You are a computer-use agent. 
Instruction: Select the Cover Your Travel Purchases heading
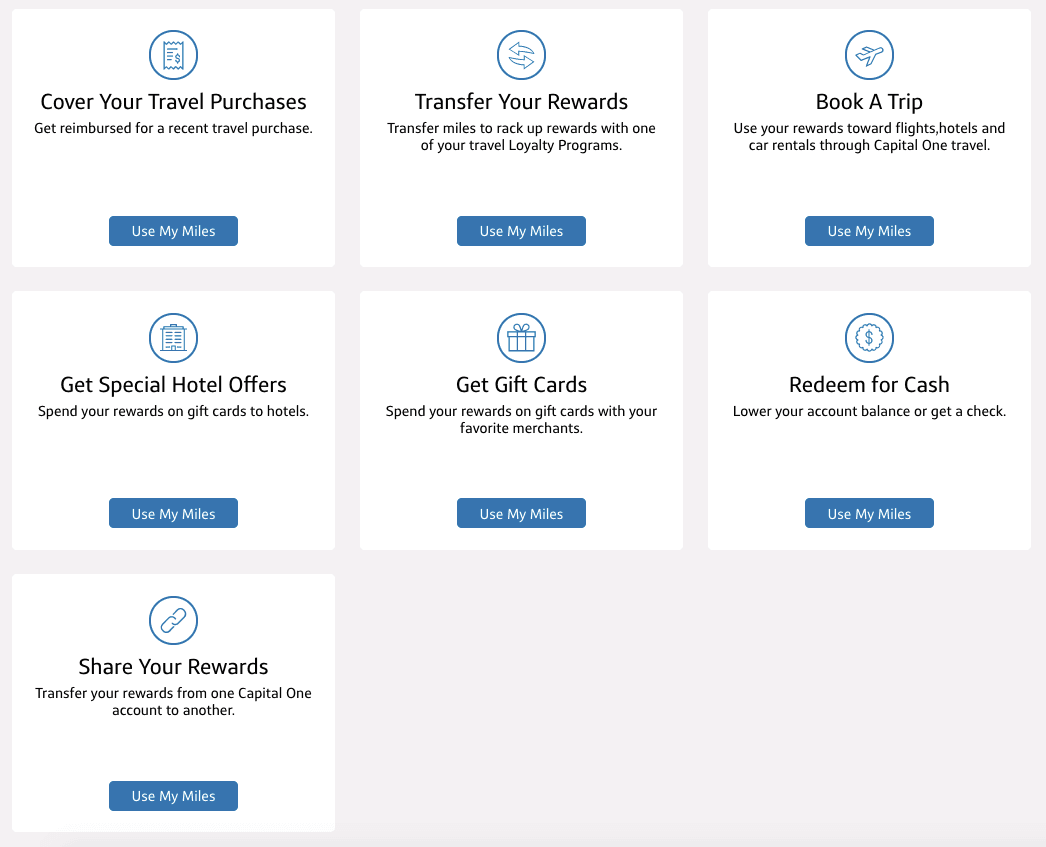173,102
